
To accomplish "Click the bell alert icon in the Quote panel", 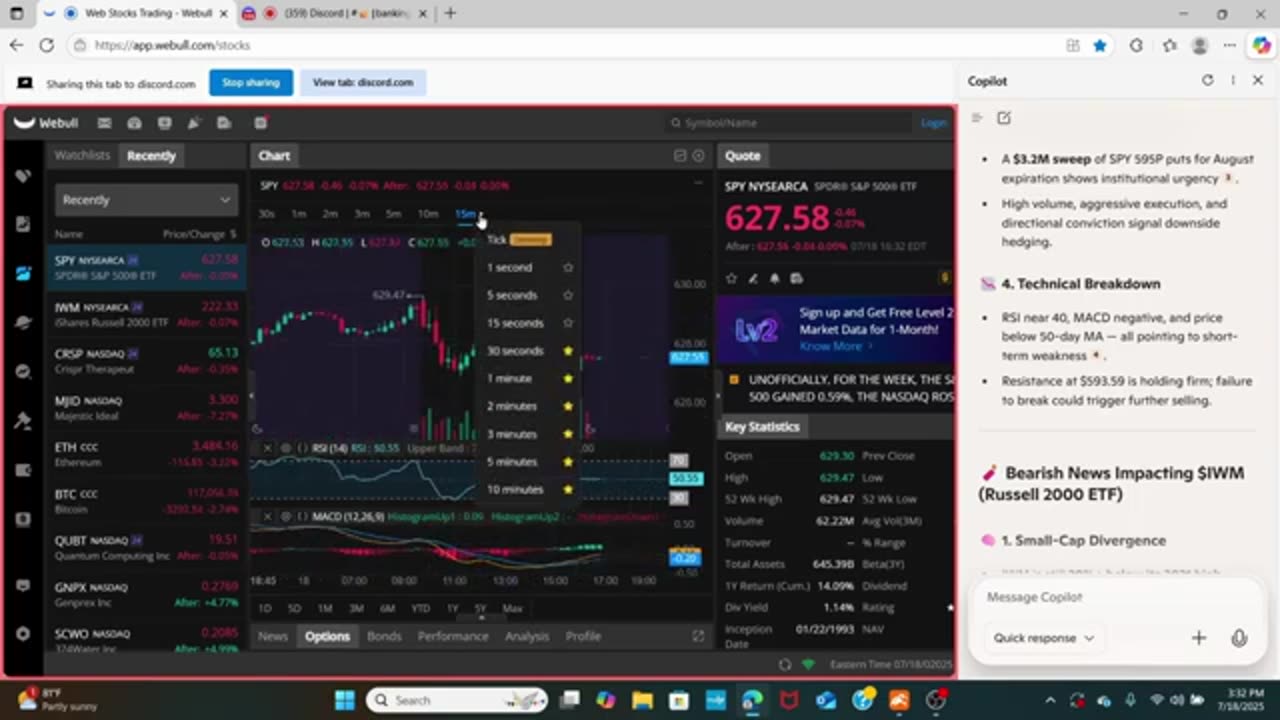I will pos(774,278).
